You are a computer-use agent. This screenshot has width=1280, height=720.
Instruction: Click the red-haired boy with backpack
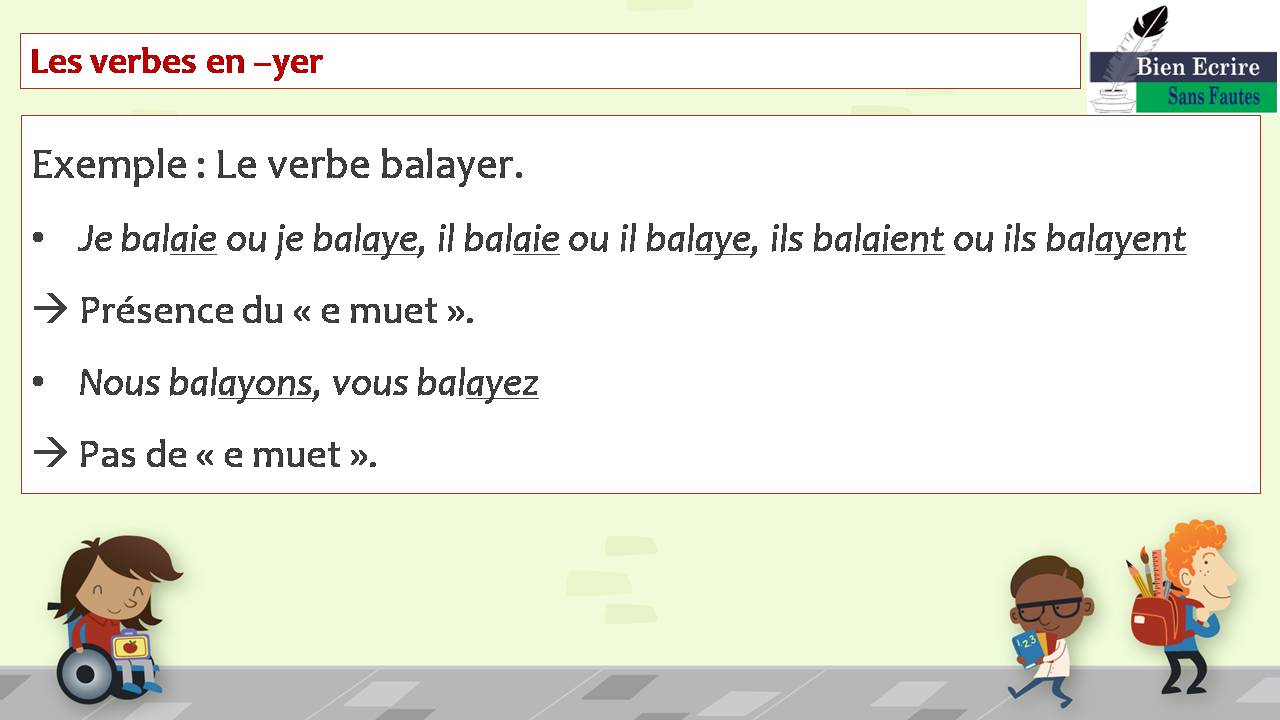click(1184, 606)
